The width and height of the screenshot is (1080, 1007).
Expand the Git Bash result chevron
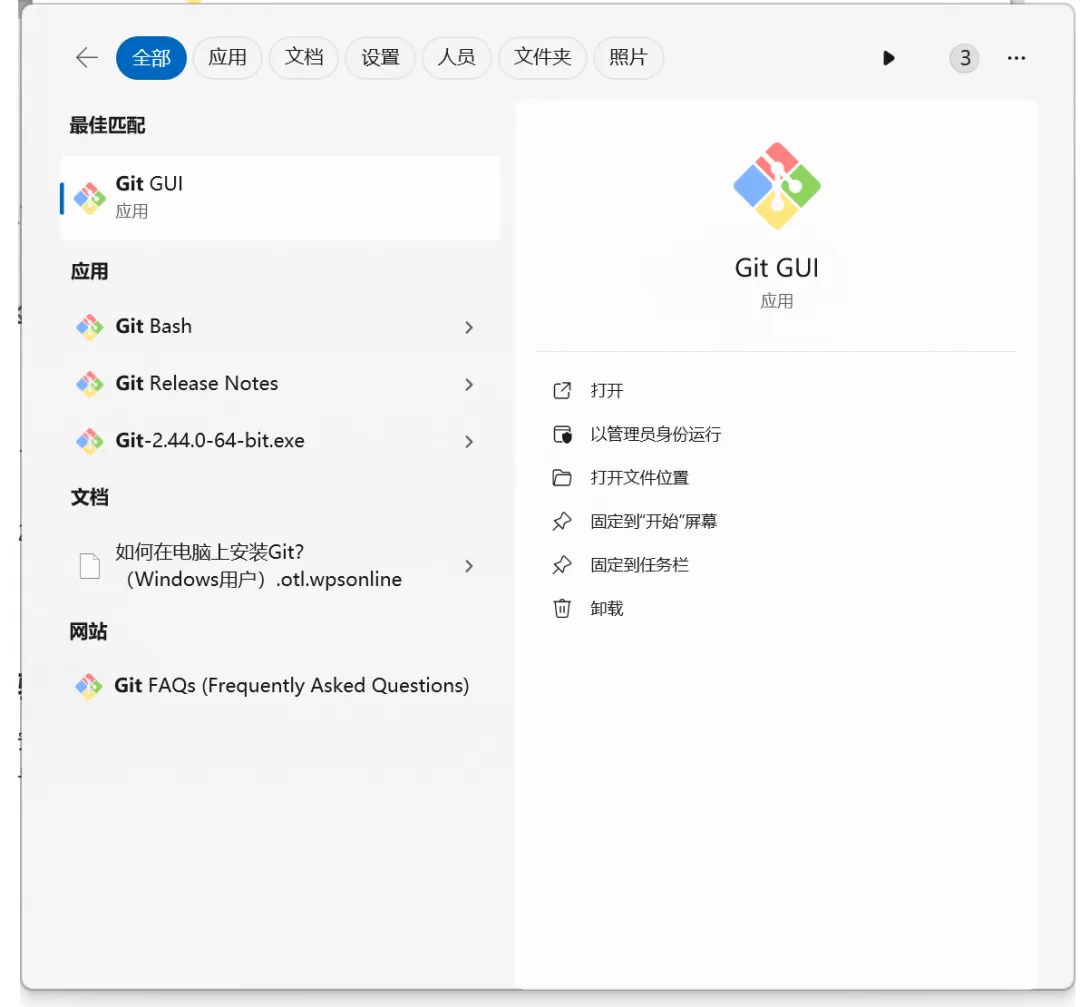469,327
